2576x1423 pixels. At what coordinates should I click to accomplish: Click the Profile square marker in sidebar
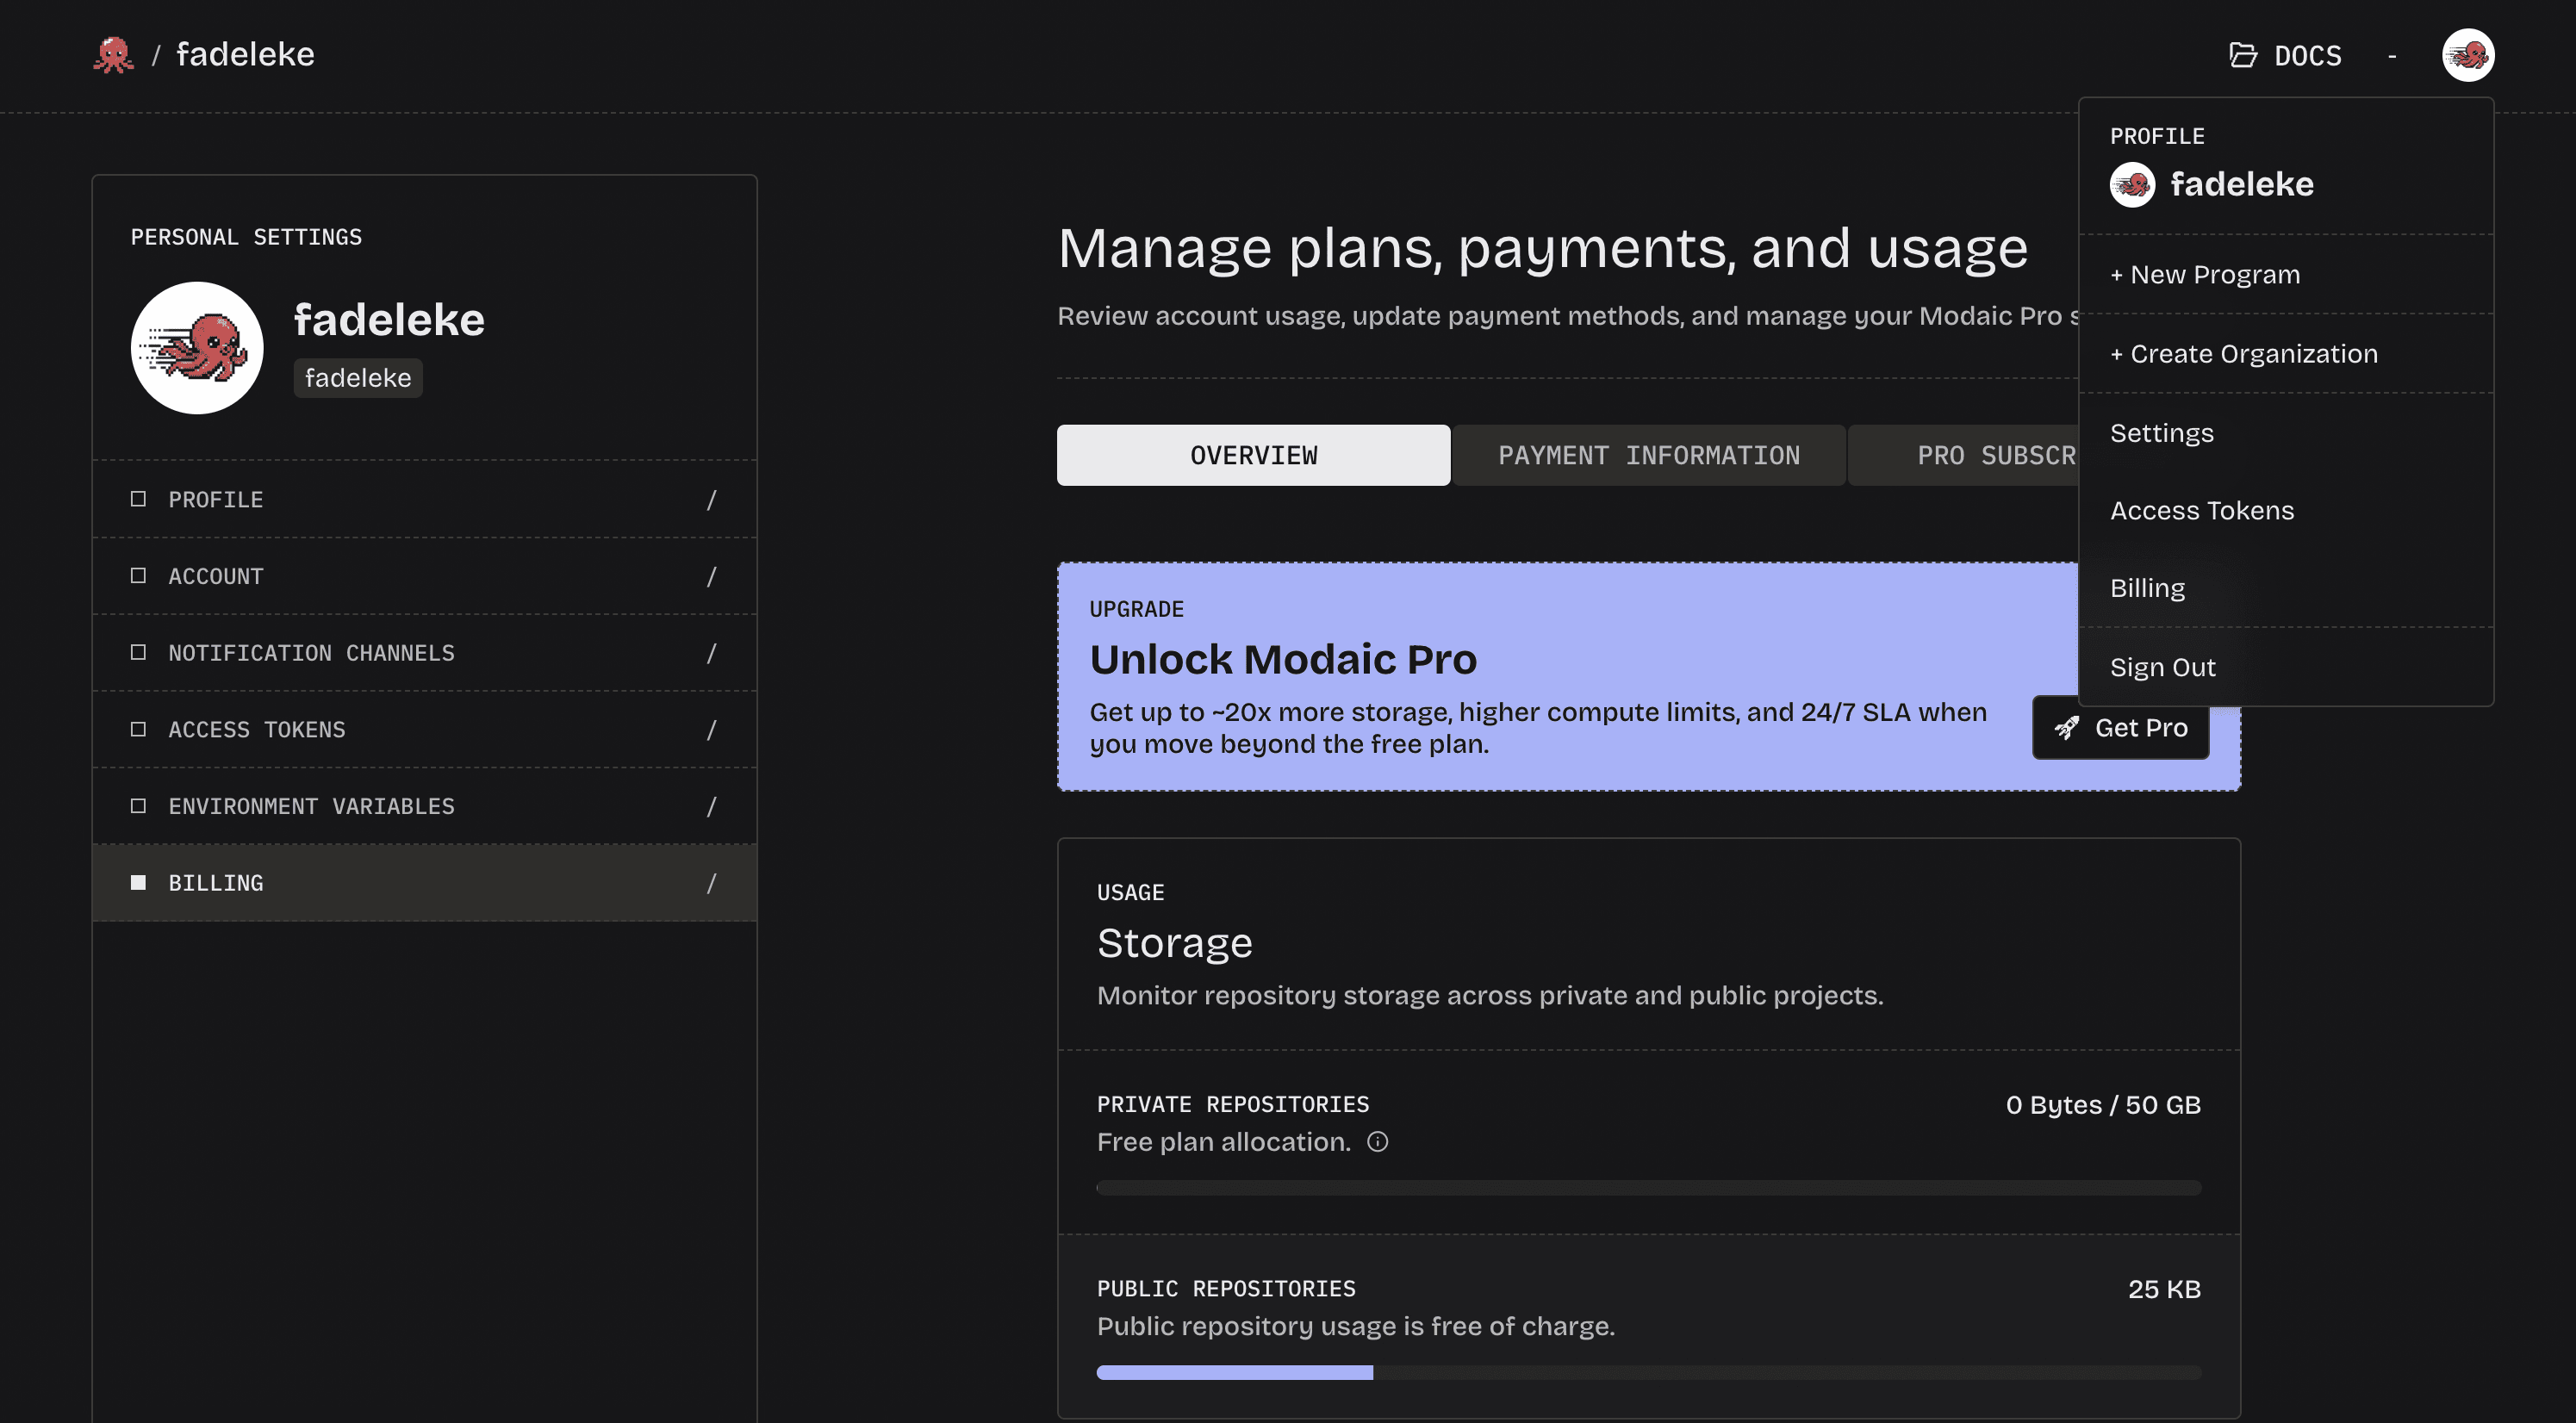point(138,499)
